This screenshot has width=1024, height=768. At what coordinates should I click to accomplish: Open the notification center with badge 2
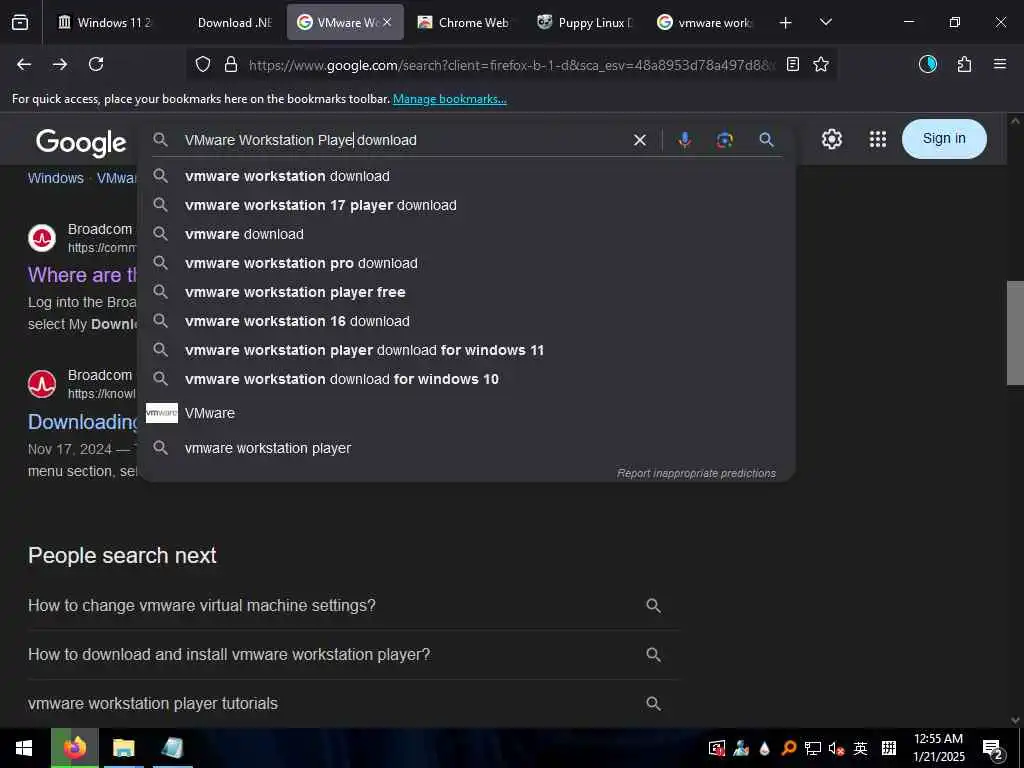(993, 749)
